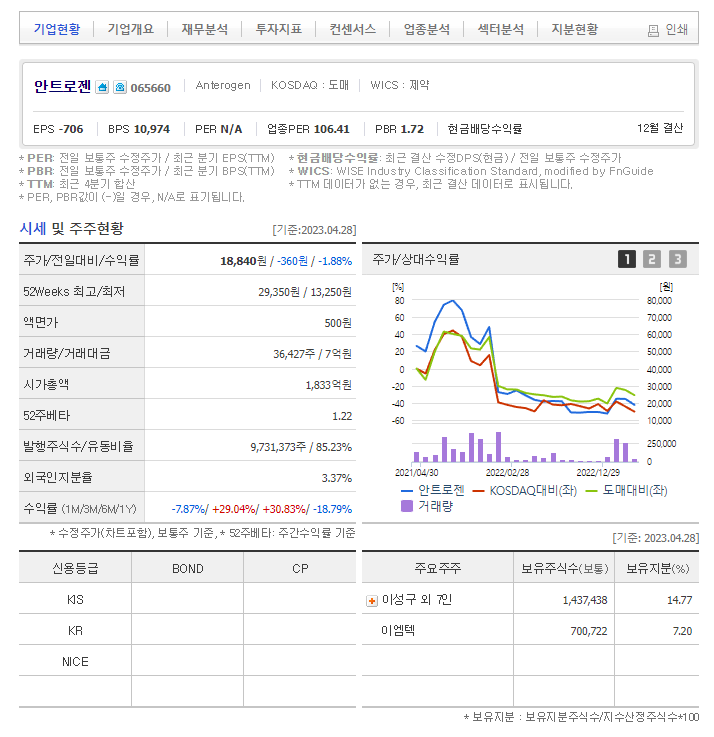
Task: Go to the 컨센서스 tab
Action: point(353,29)
